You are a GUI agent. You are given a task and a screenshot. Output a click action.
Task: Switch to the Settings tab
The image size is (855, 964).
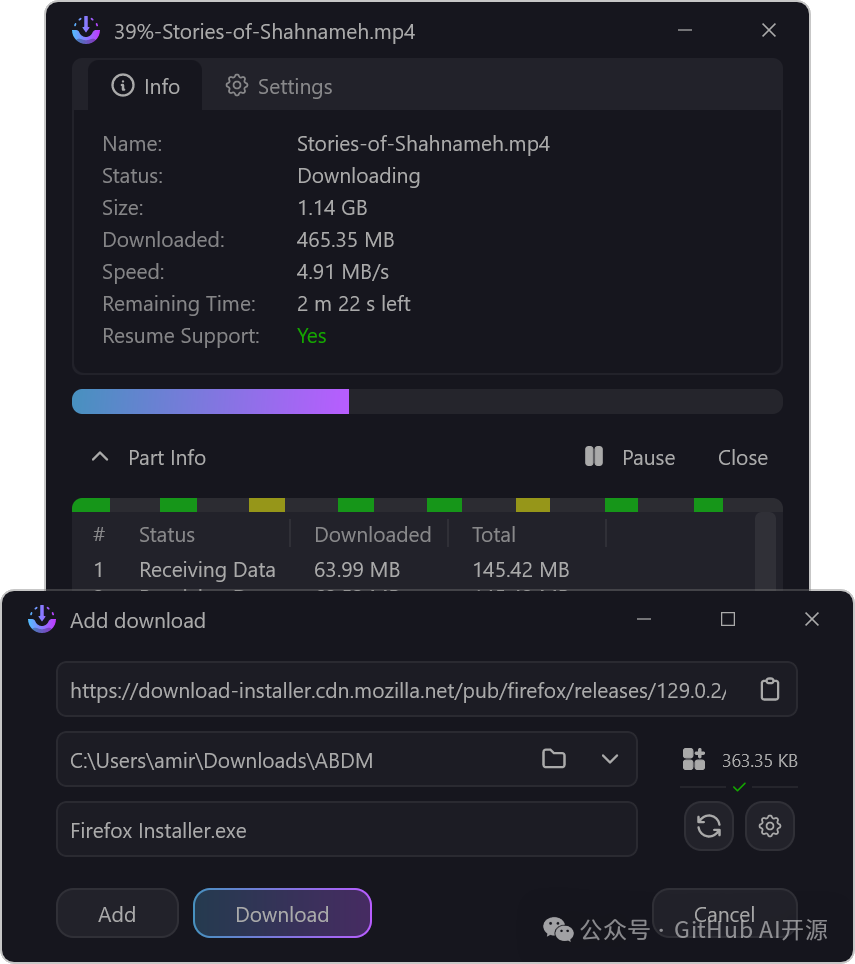coord(279,86)
